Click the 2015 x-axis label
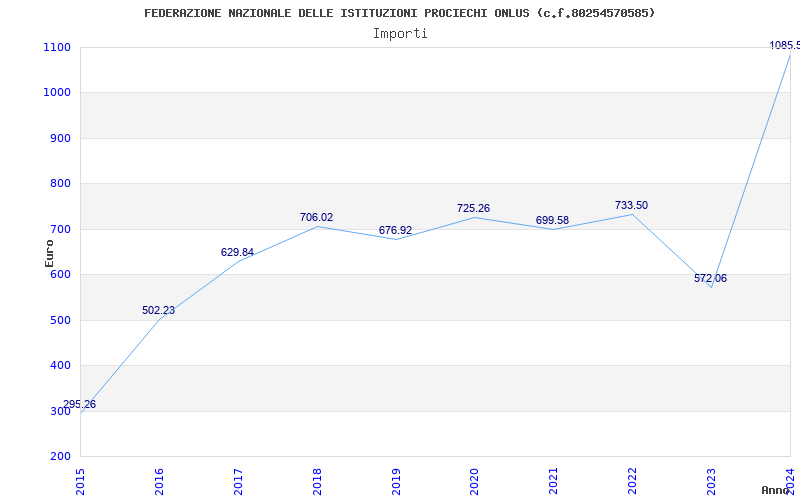Viewport: 800px width, 500px height. tap(80, 482)
